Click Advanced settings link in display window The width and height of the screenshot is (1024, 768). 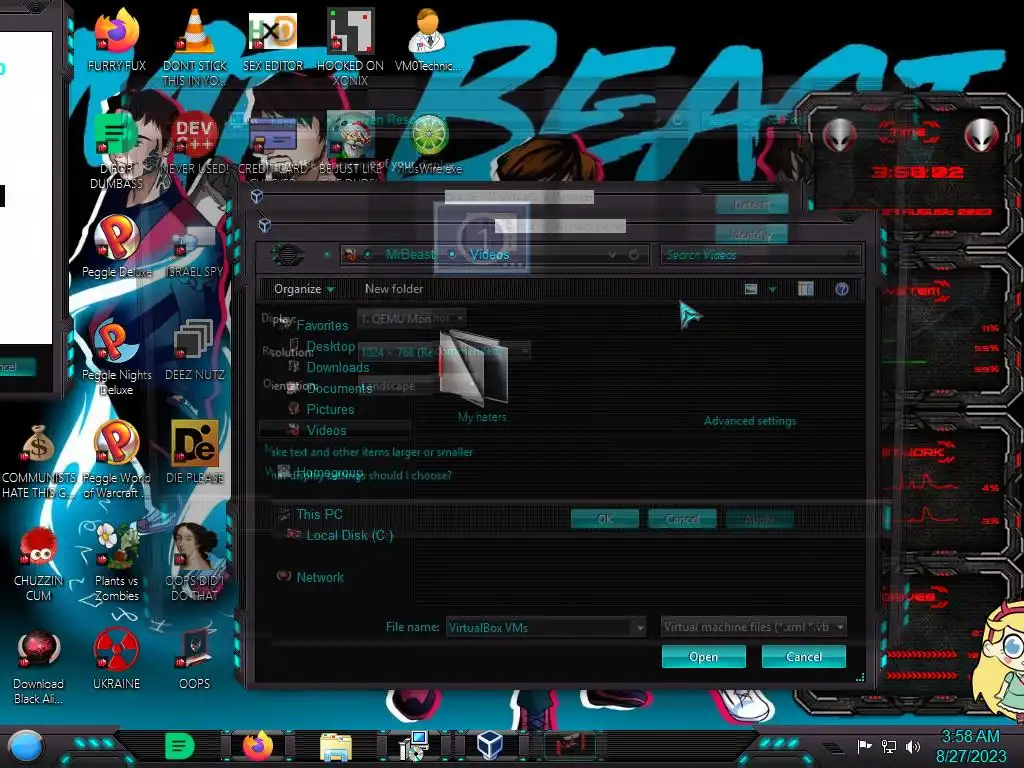click(x=750, y=421)
